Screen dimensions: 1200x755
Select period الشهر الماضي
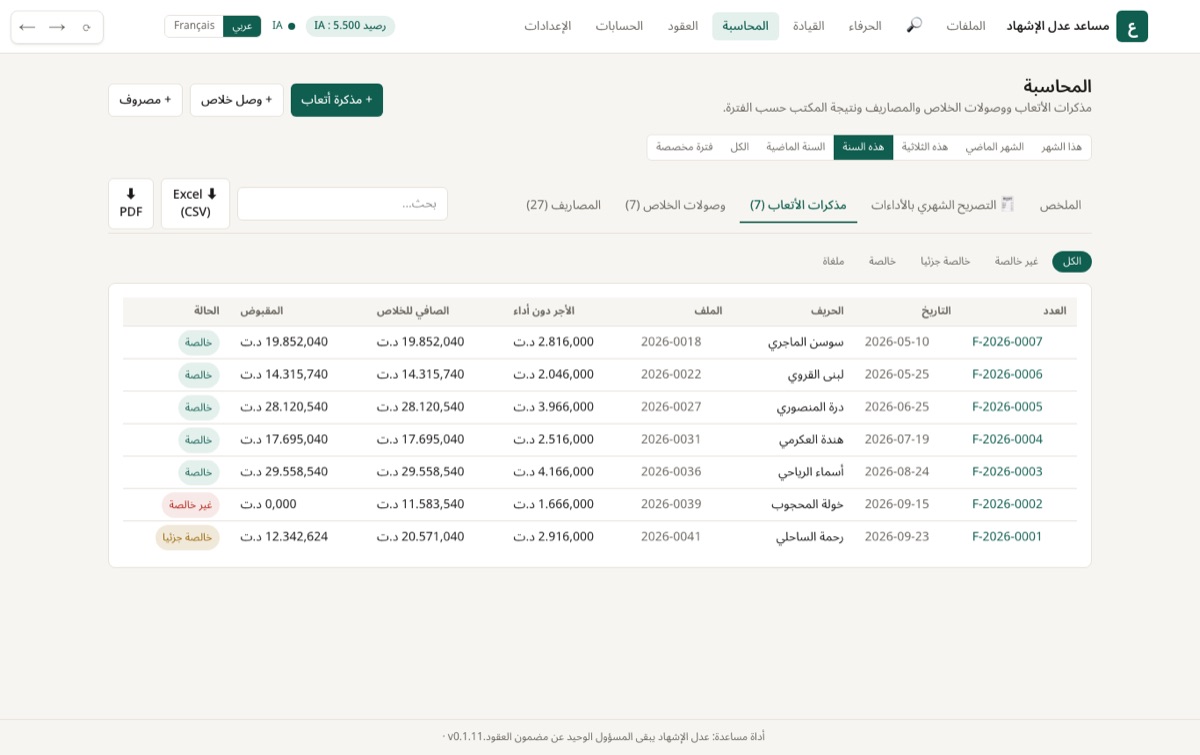994,147
